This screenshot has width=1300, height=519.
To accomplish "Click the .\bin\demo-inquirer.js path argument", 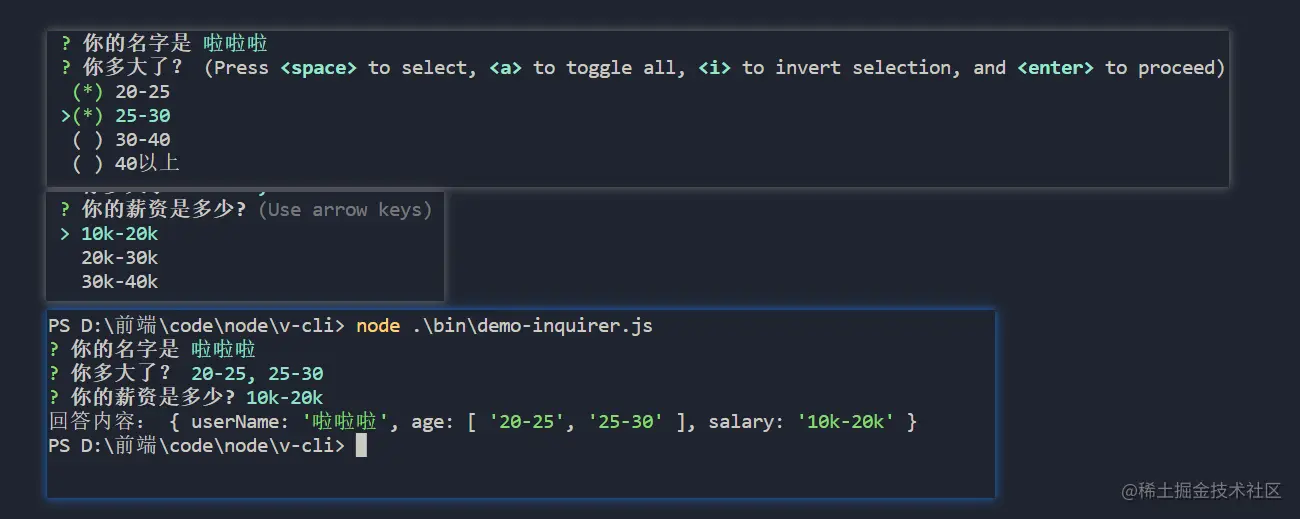I will pyautogui.click(x=532, y=326).
